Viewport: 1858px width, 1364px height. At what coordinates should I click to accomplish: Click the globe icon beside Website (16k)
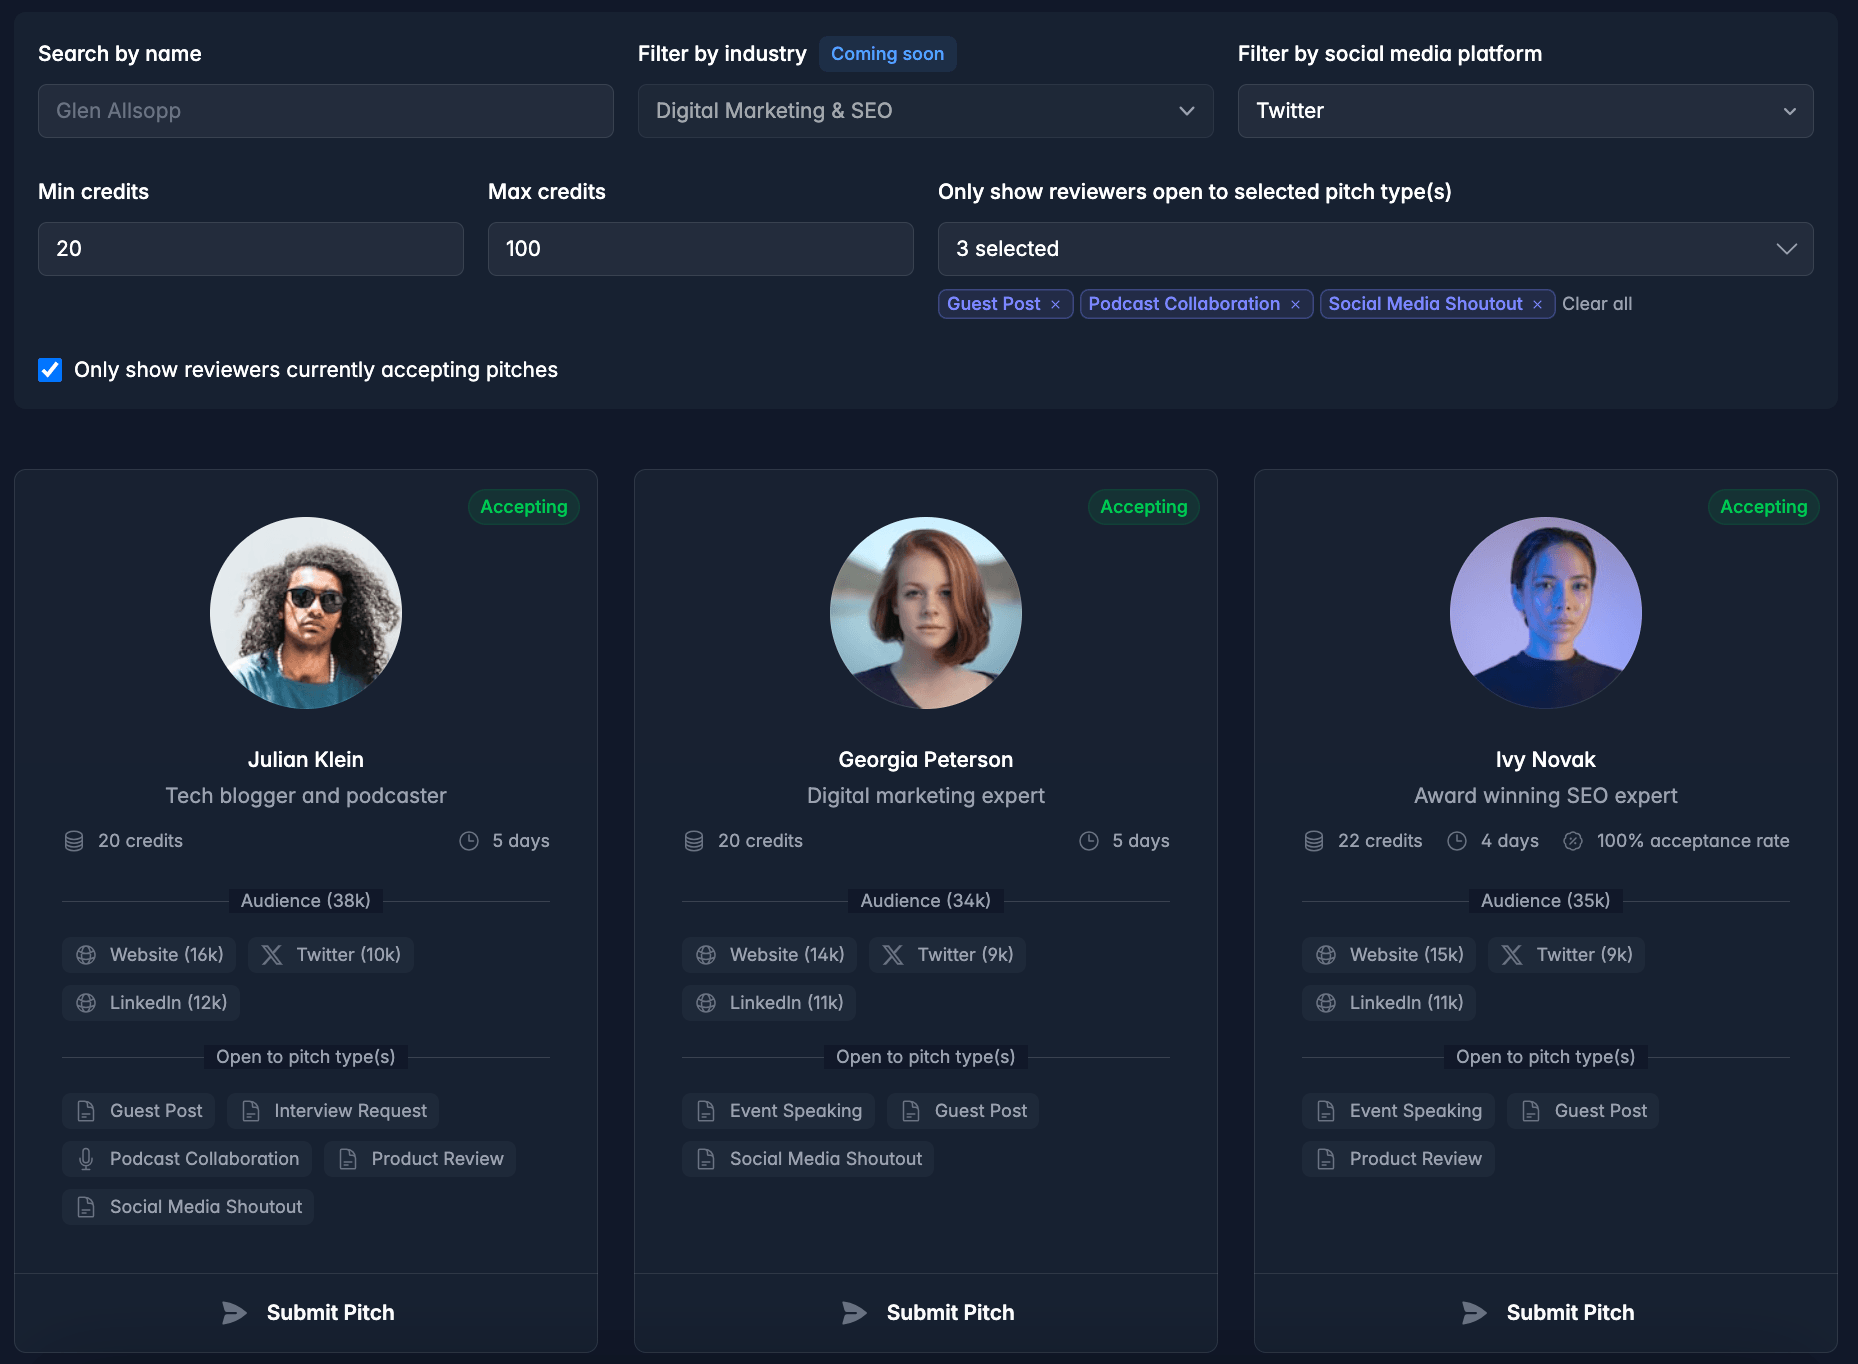[x=86, y=955]
